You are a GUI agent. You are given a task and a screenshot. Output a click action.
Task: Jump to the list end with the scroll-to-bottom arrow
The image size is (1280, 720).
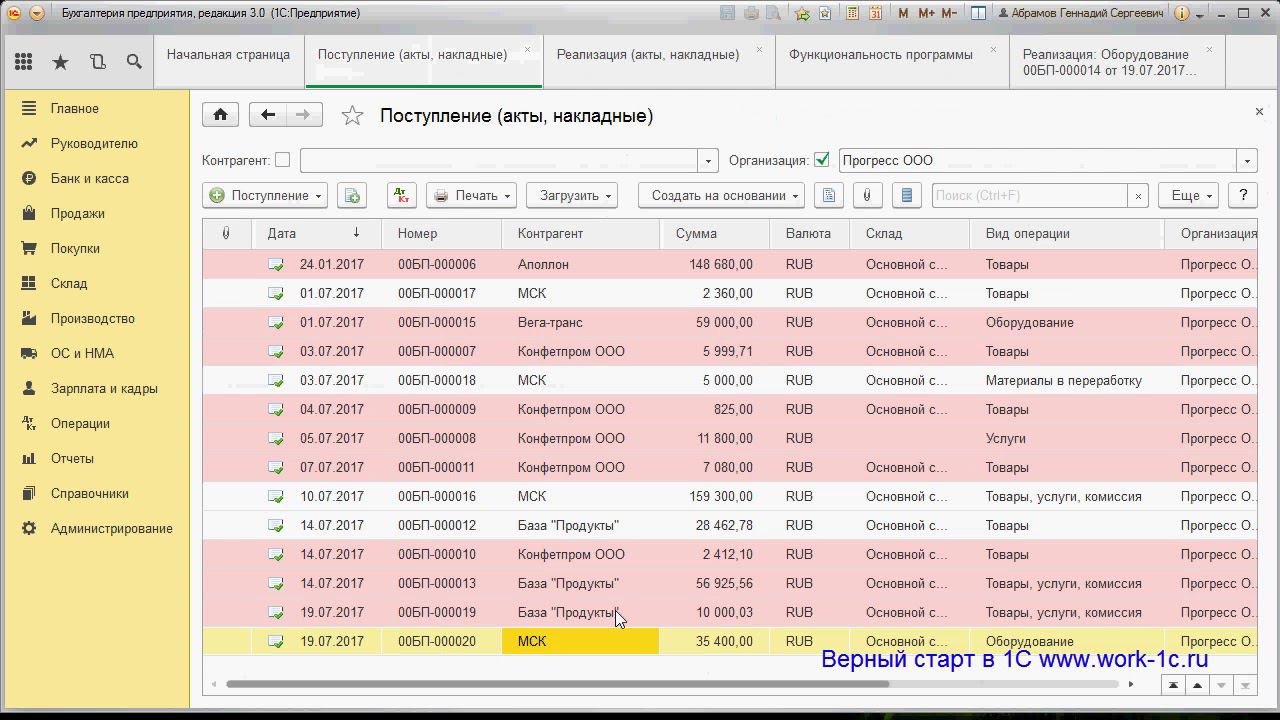[x=1245, y=685]
